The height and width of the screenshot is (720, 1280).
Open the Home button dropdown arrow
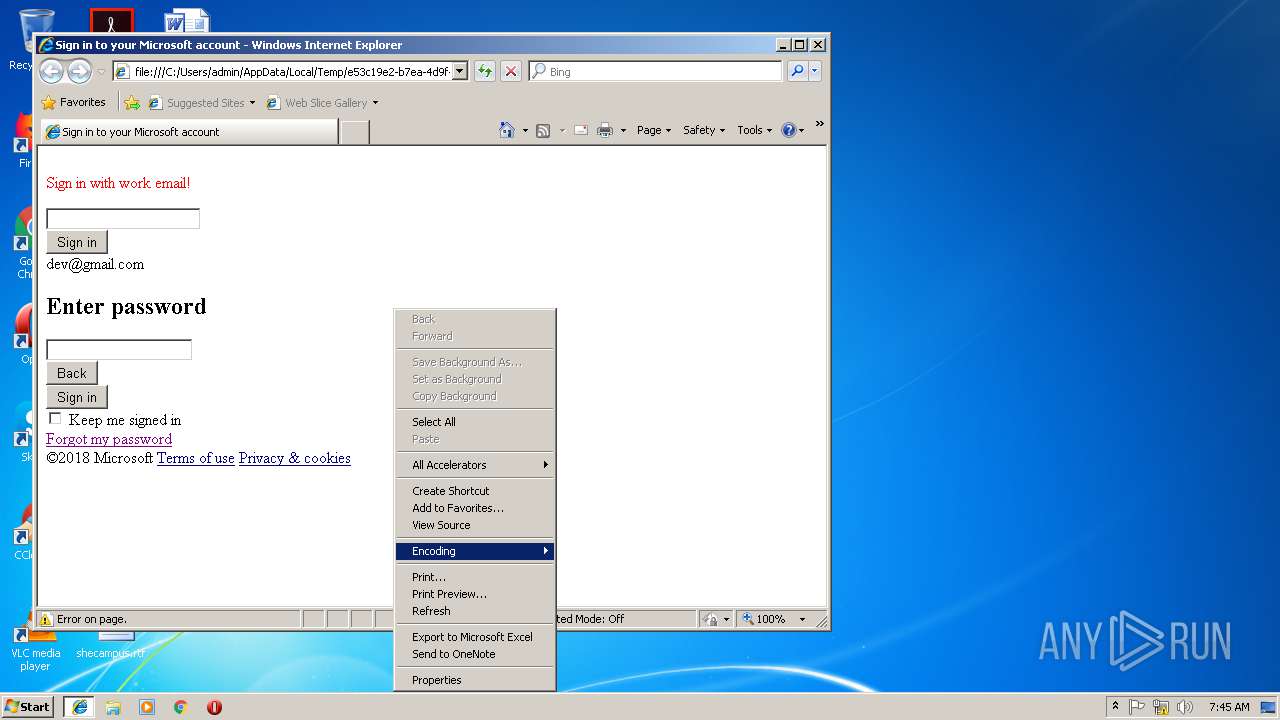[524, 130]
